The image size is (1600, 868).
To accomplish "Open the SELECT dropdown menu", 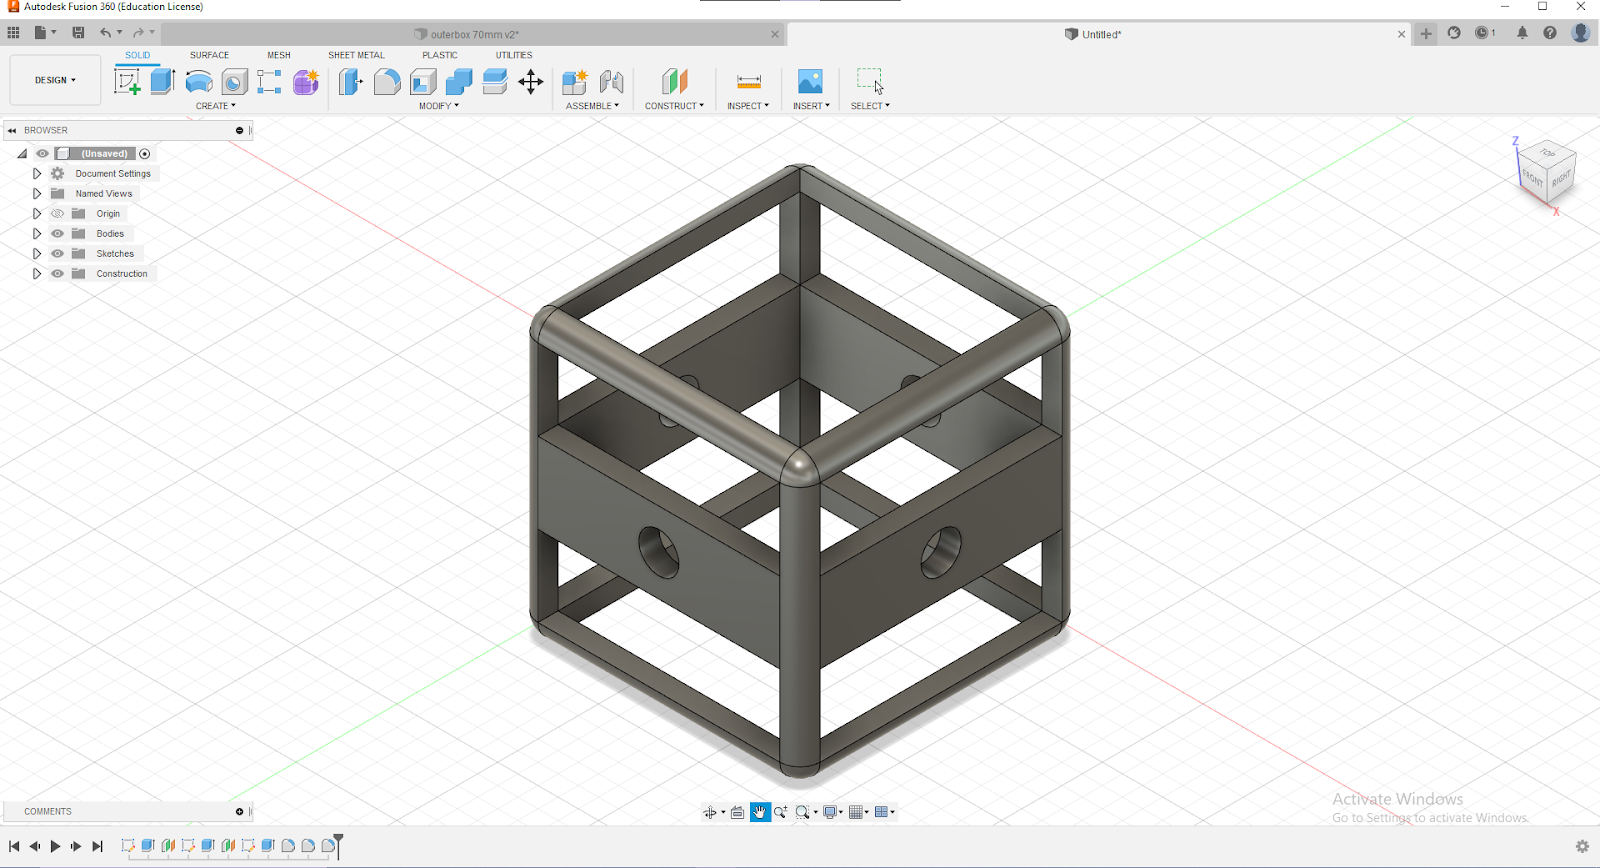I will pos(870,106).
